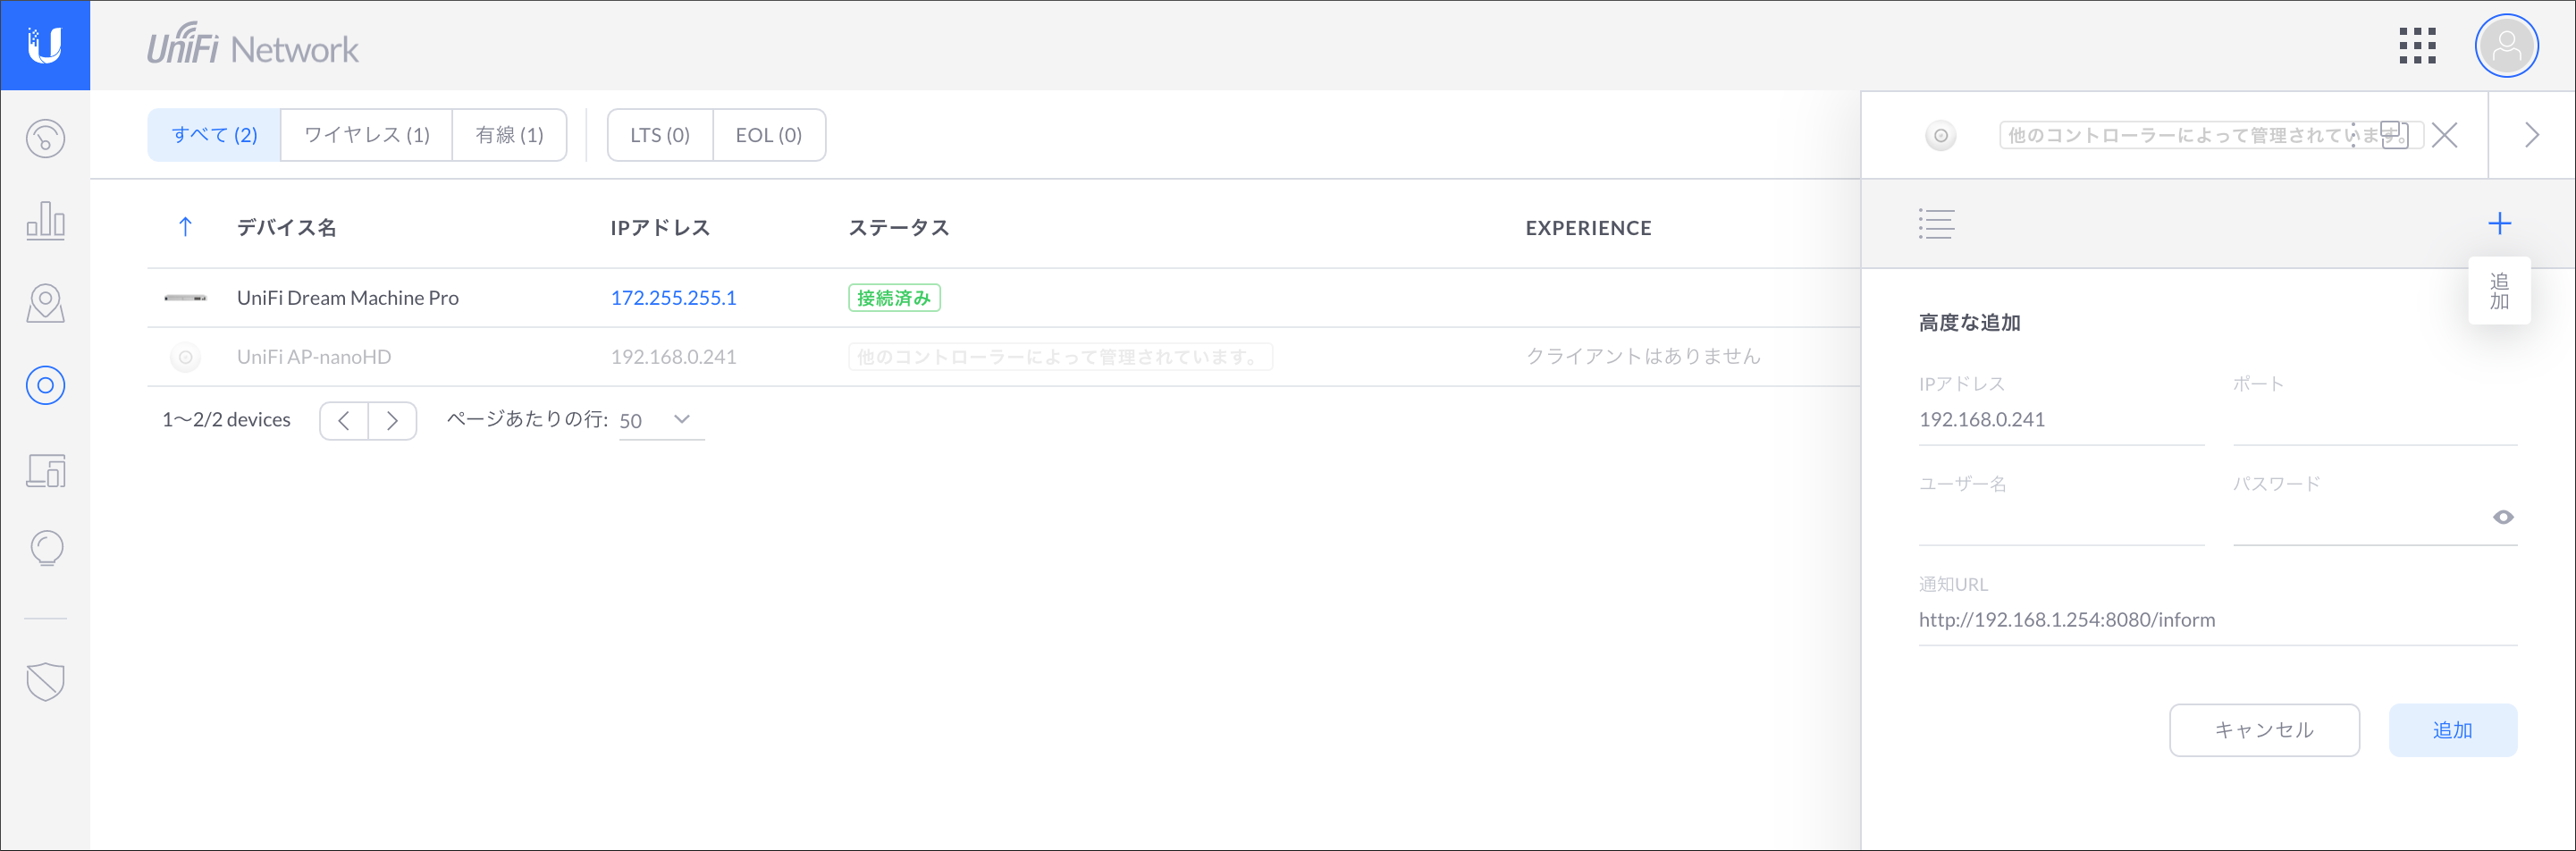Show password with the eye icon
Screen dimensions: 2576x851
coord(2503,517)
